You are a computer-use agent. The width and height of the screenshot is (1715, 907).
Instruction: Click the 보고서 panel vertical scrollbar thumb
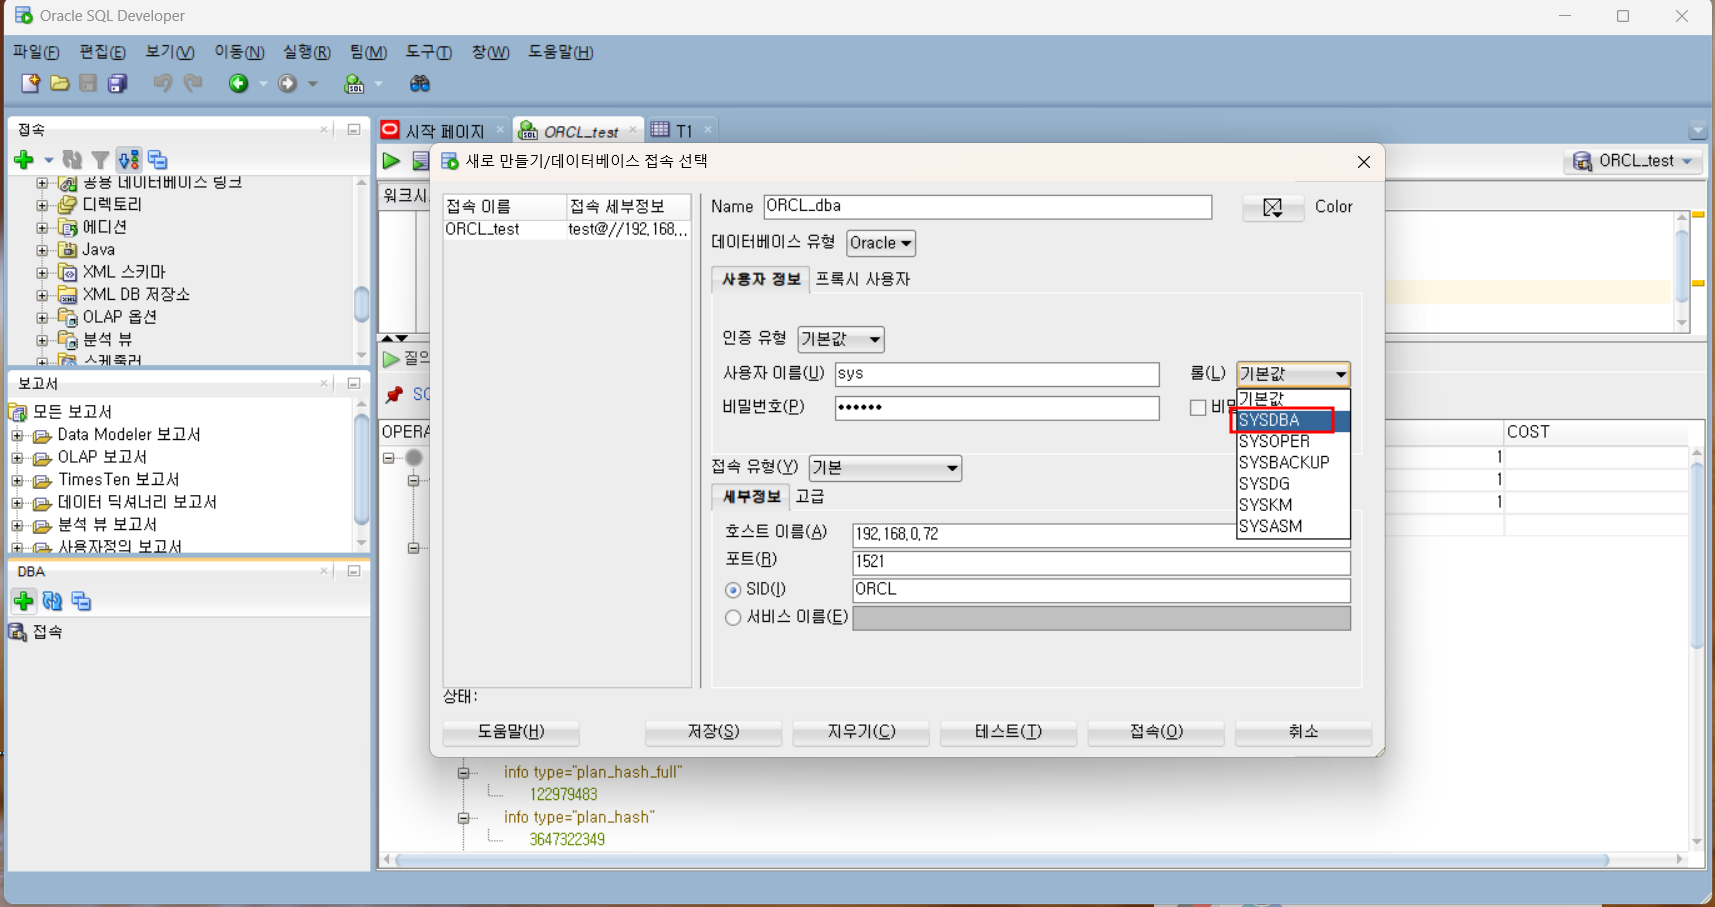[361, 468]
